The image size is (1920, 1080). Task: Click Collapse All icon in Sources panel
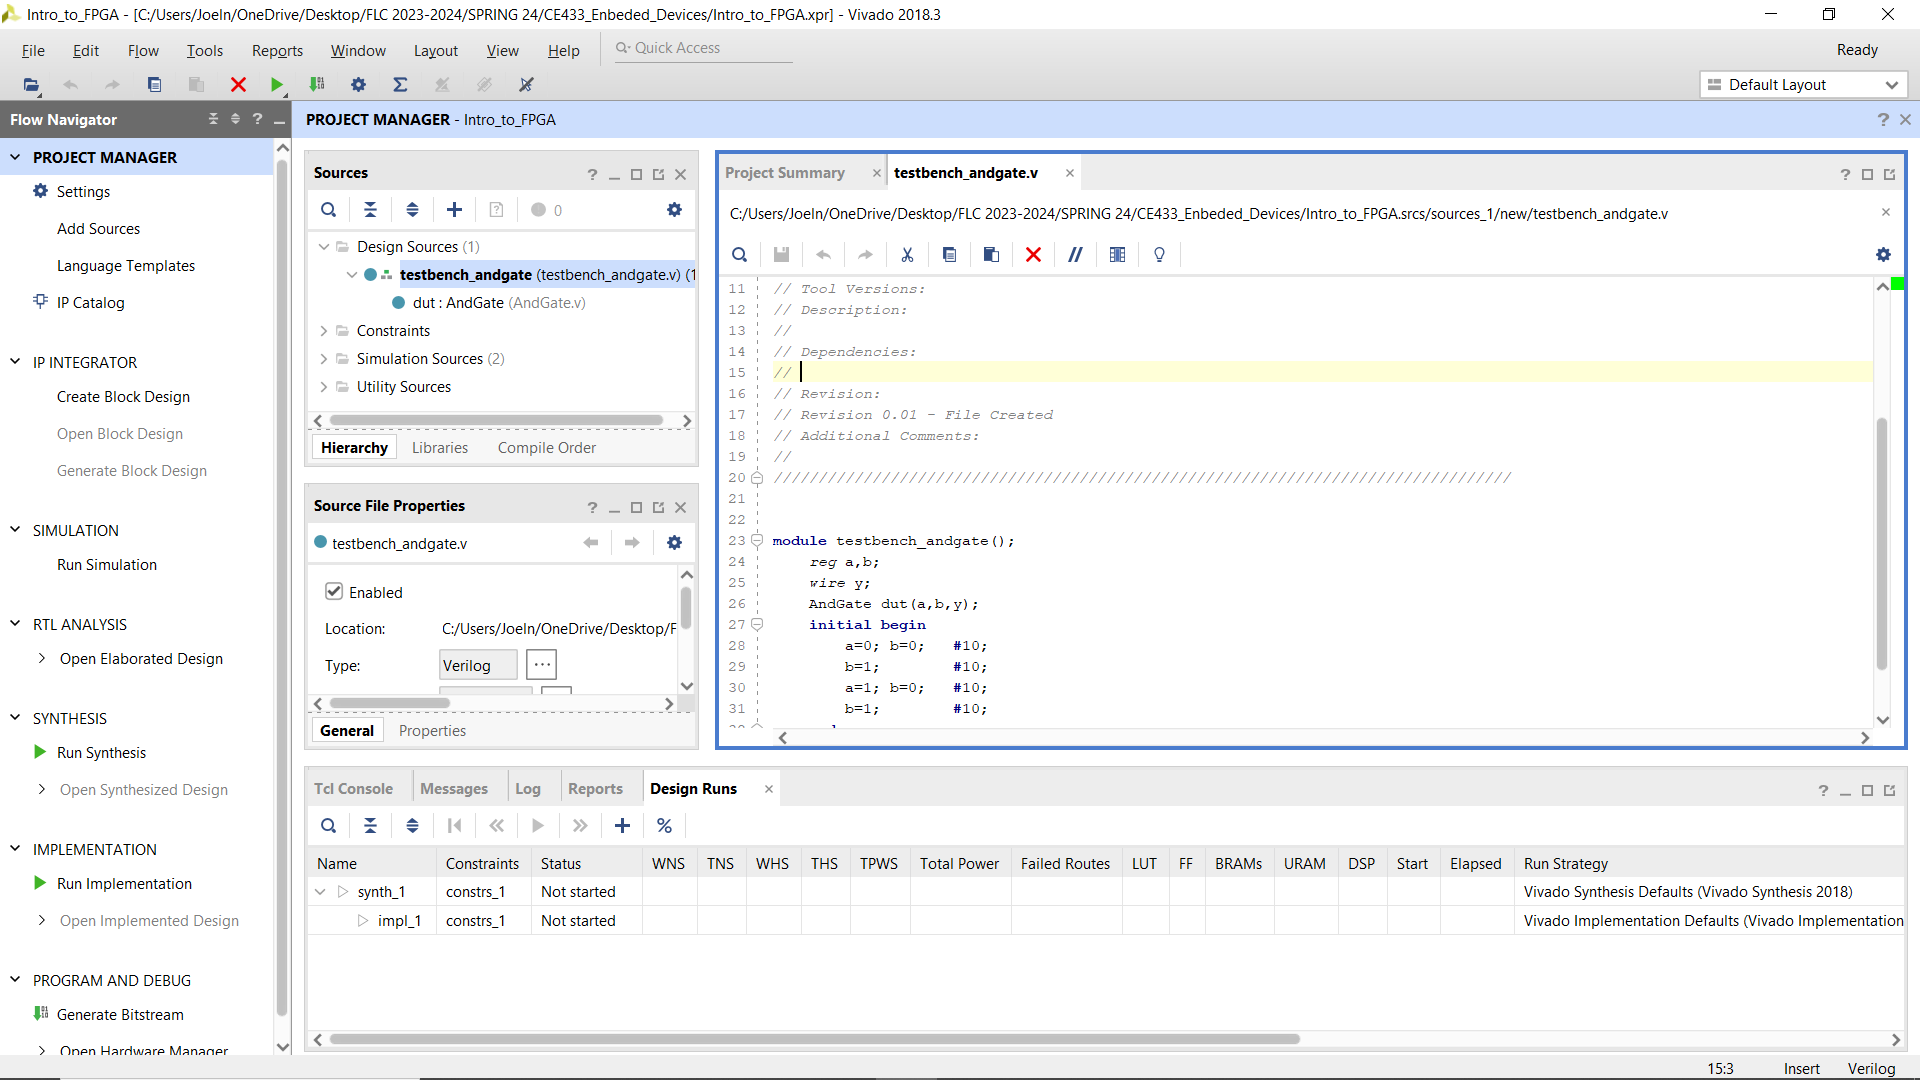click(x=370, y=209)
